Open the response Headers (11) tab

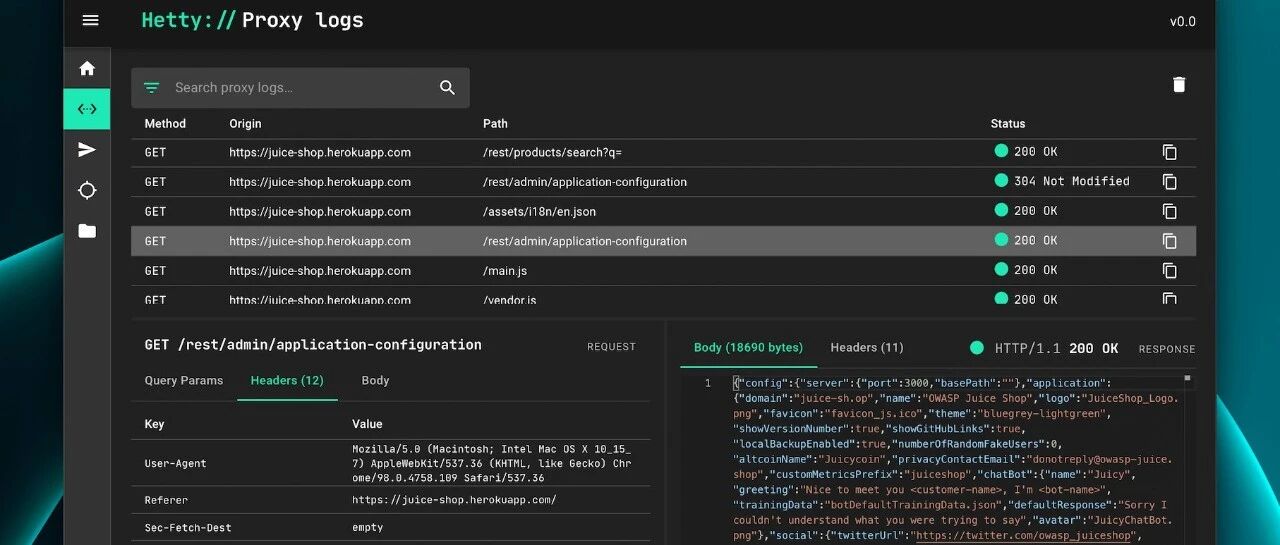click(x=867, y=348)
